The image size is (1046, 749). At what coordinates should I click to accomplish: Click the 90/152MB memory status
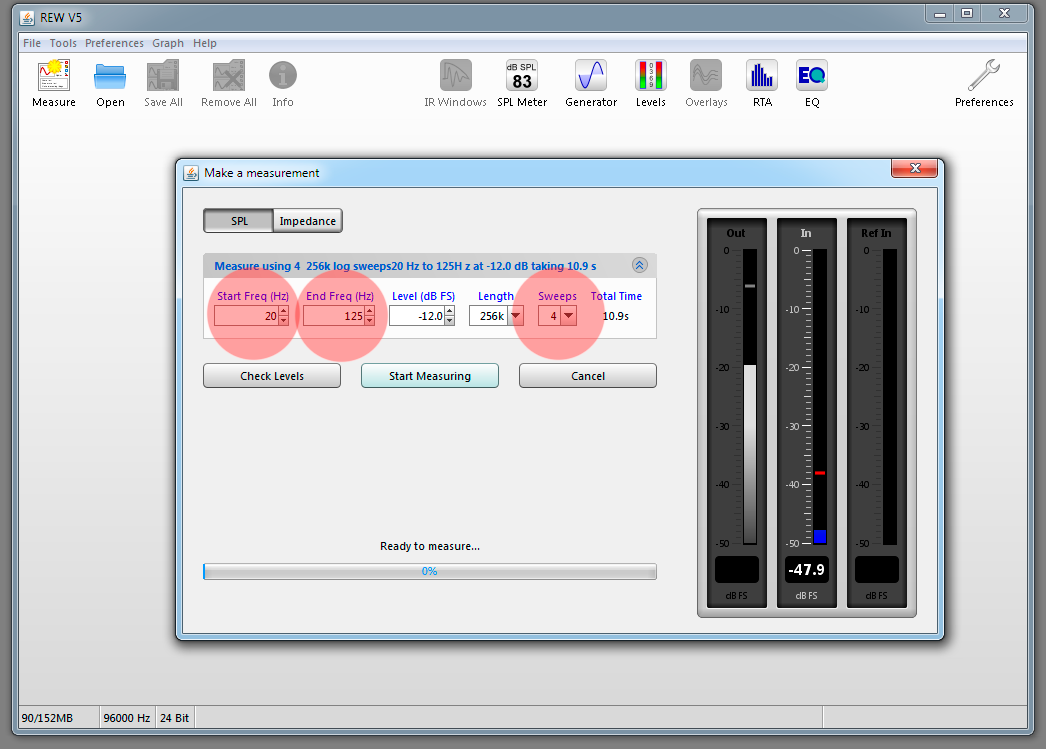tap(47, 718)
